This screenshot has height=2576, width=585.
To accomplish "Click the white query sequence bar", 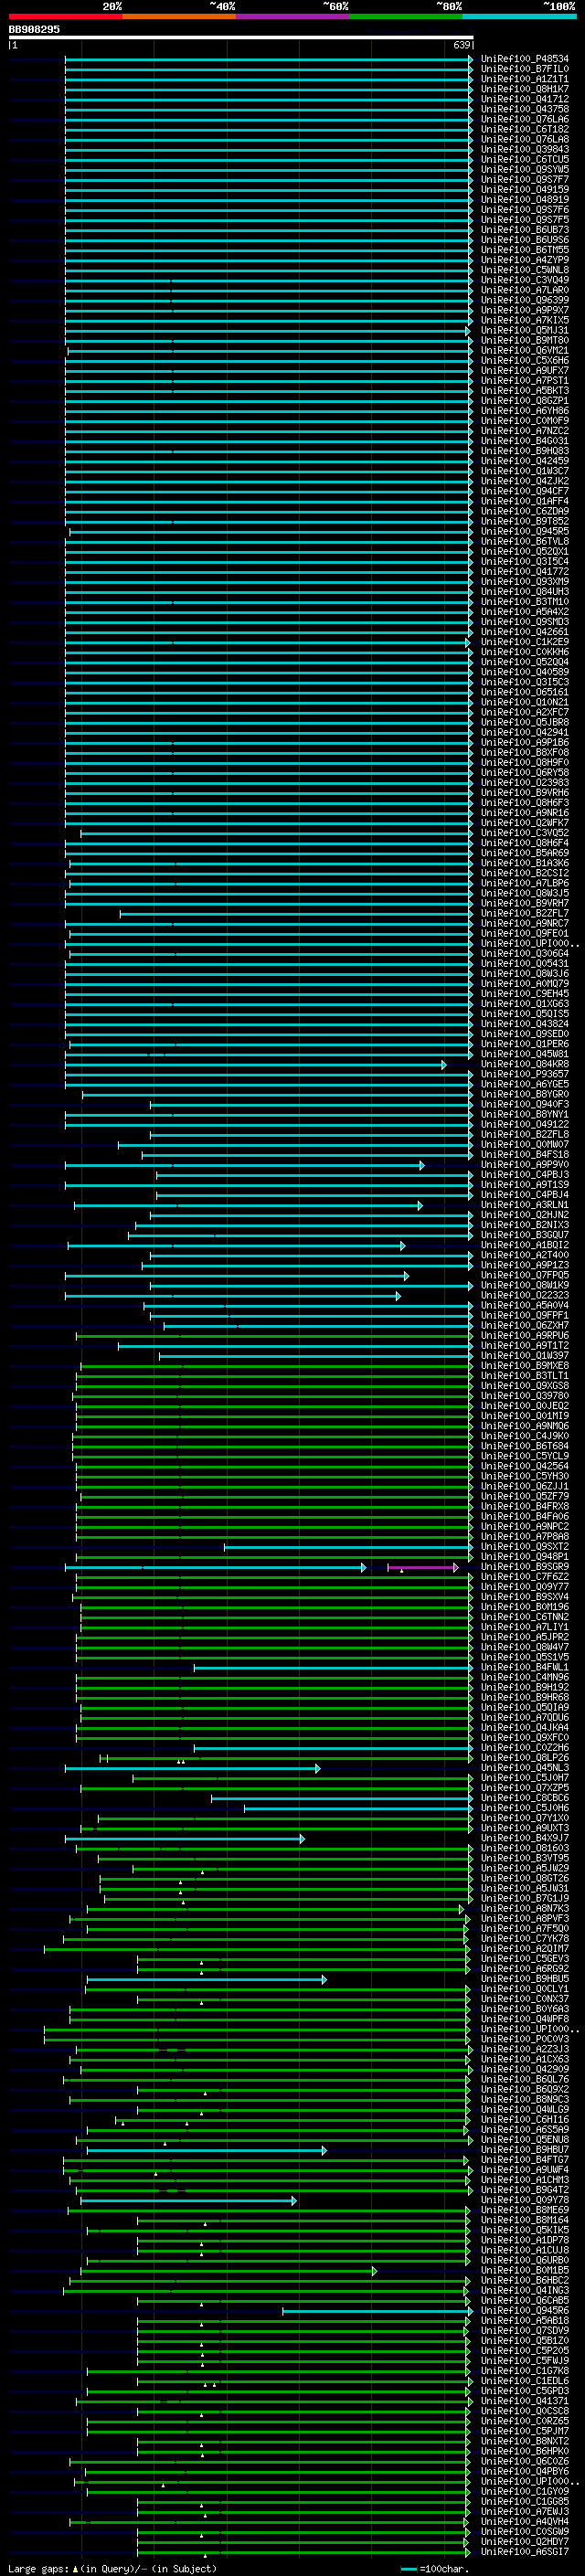I will point(241,37).
